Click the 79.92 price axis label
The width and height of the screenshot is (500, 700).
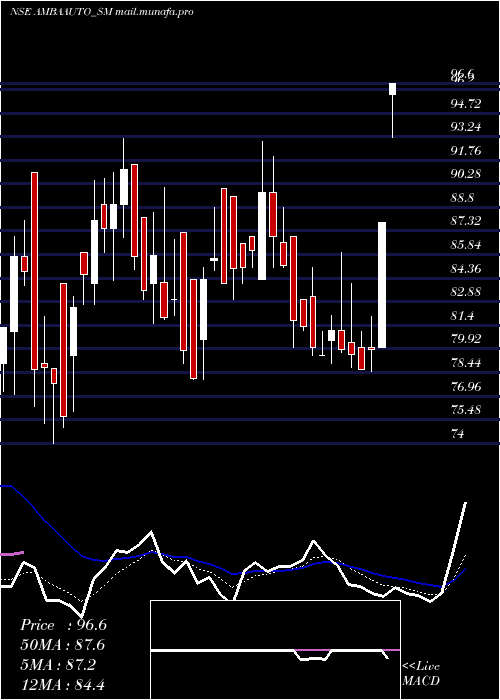pos(466,339)
